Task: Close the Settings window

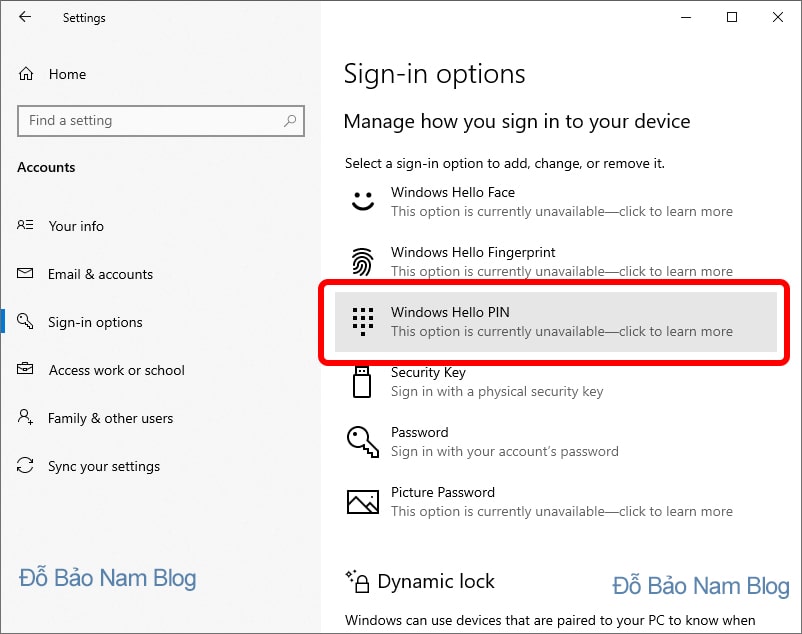Action: [x=777, y=17]
